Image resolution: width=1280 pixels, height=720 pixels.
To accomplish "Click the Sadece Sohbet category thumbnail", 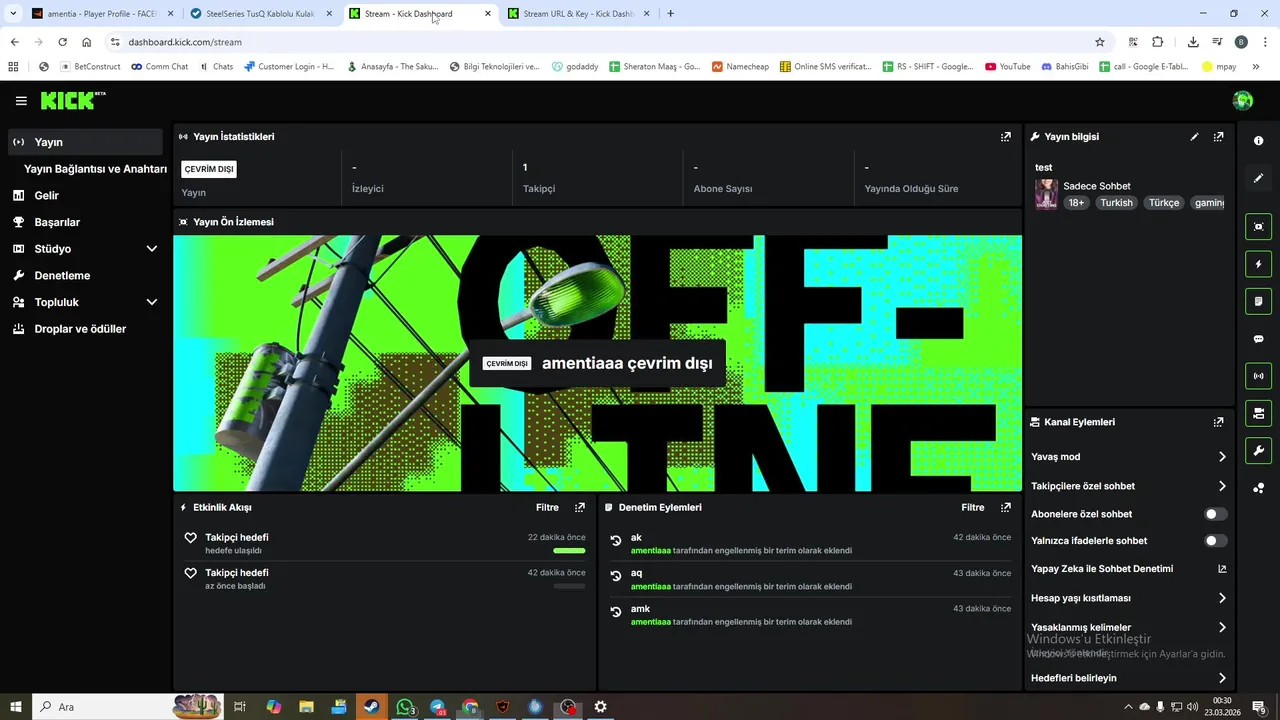I will 1046,194.
